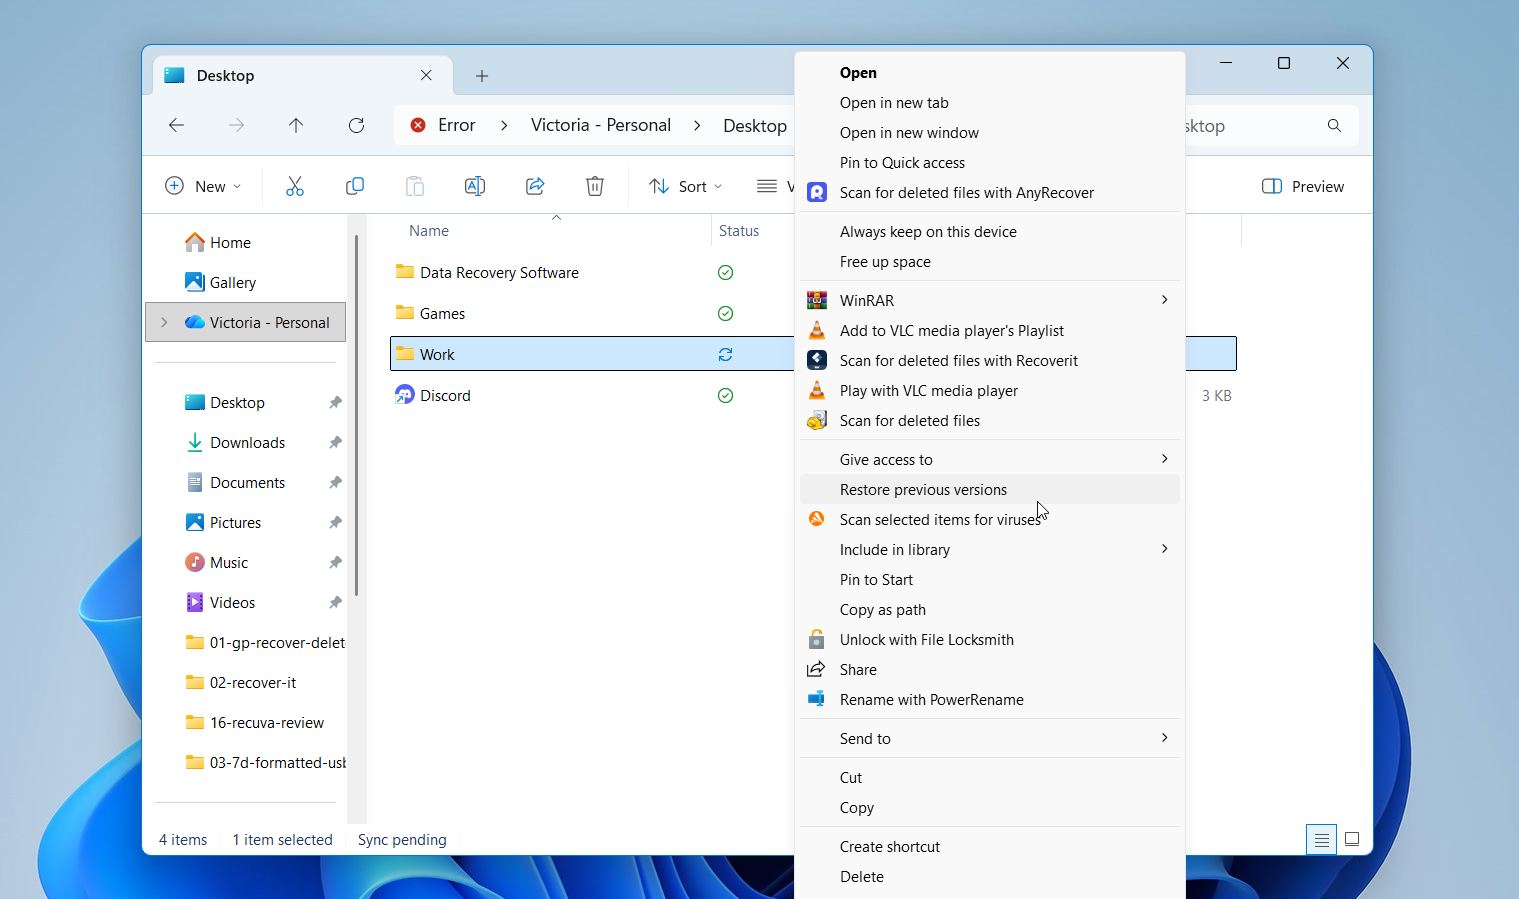Select the Copy icon on the toolbar
The width and height of the screenshot is (1519, 899).
[x=355, y=186]
